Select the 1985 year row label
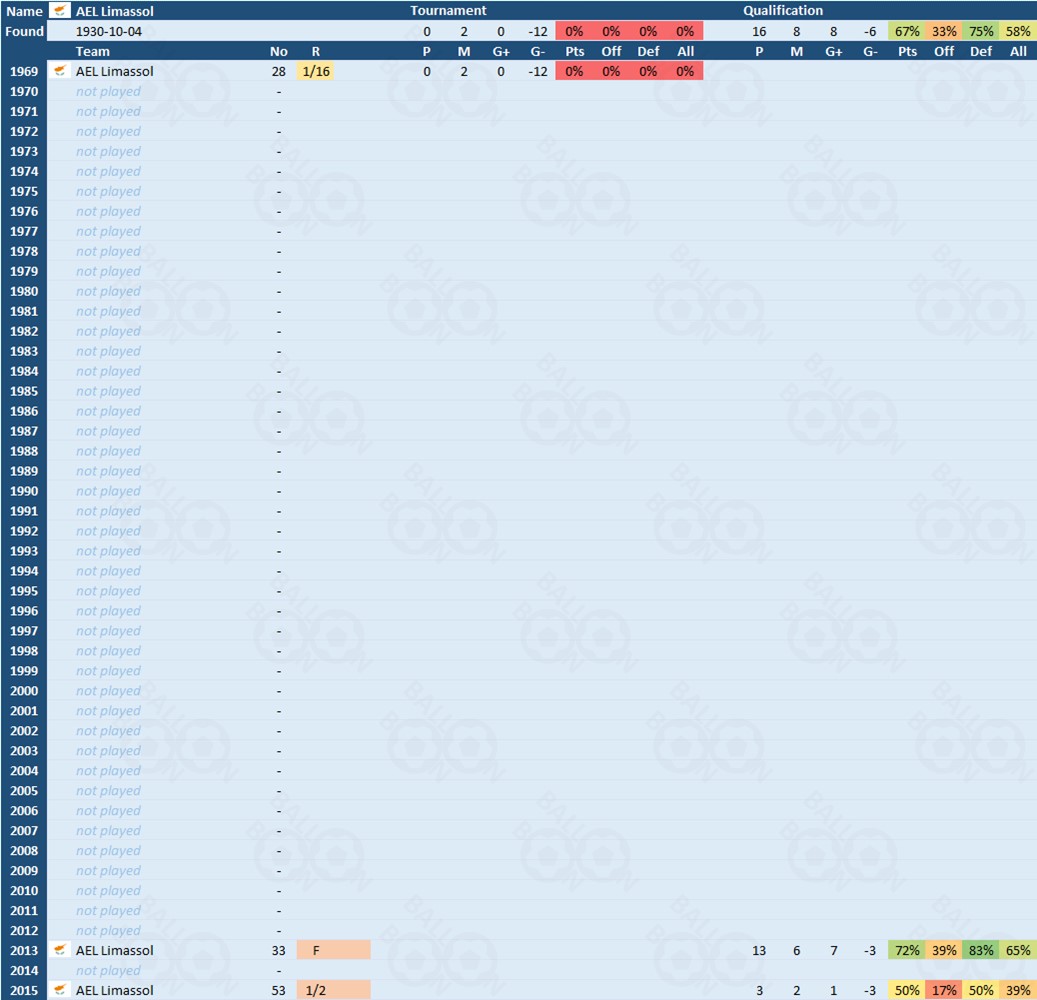The image size is (1037, 1000). tap(24, 391)
